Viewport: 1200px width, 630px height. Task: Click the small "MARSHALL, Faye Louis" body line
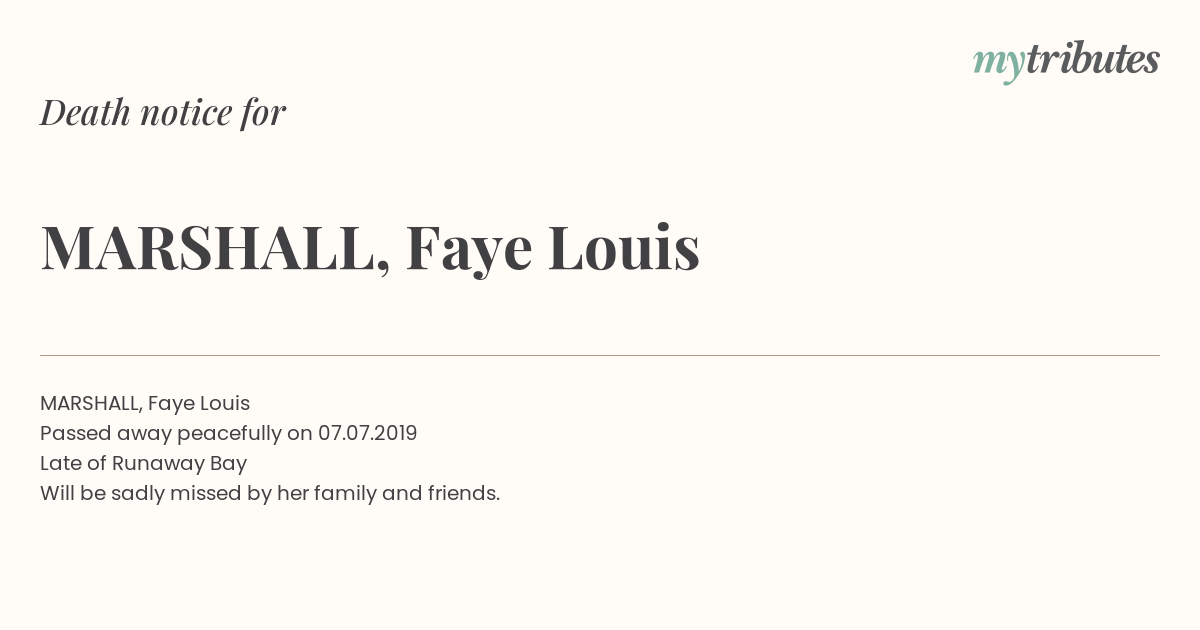pos(145,403)
